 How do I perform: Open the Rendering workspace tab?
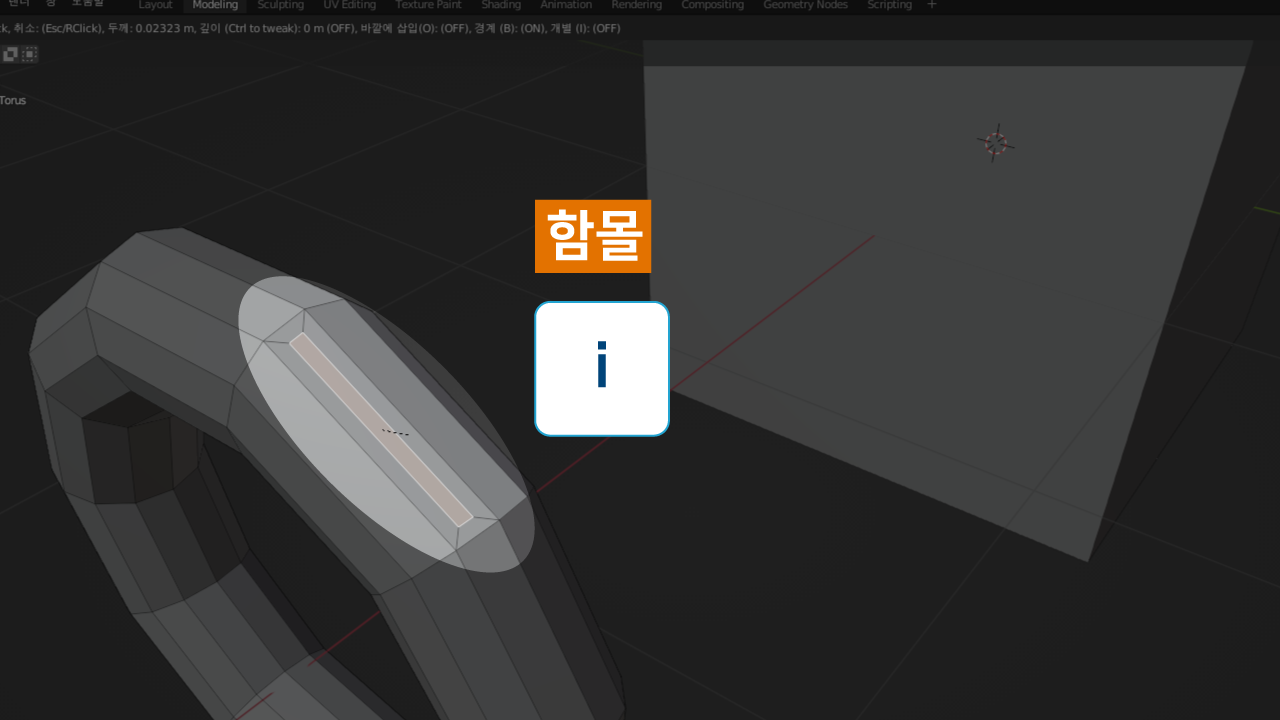coord(636,5)
